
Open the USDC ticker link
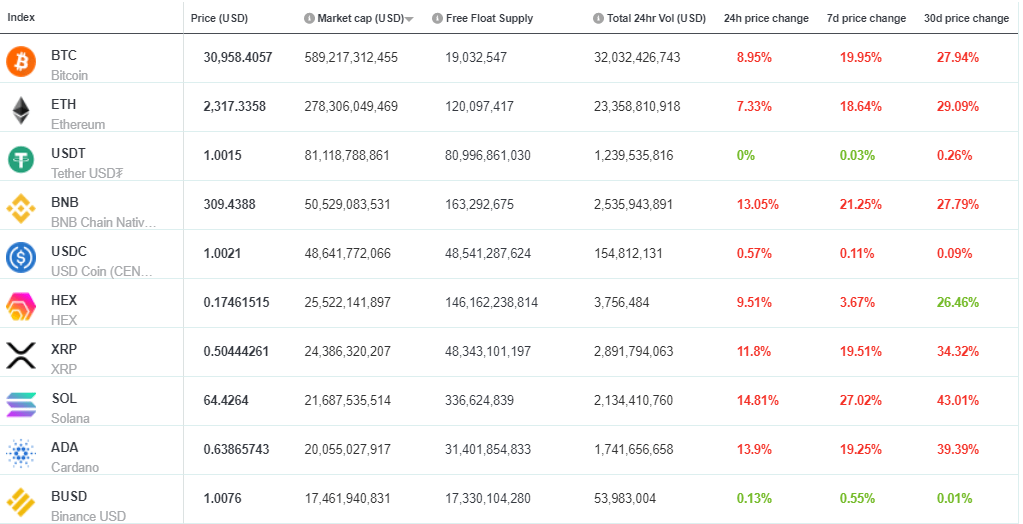click(69, 251)
